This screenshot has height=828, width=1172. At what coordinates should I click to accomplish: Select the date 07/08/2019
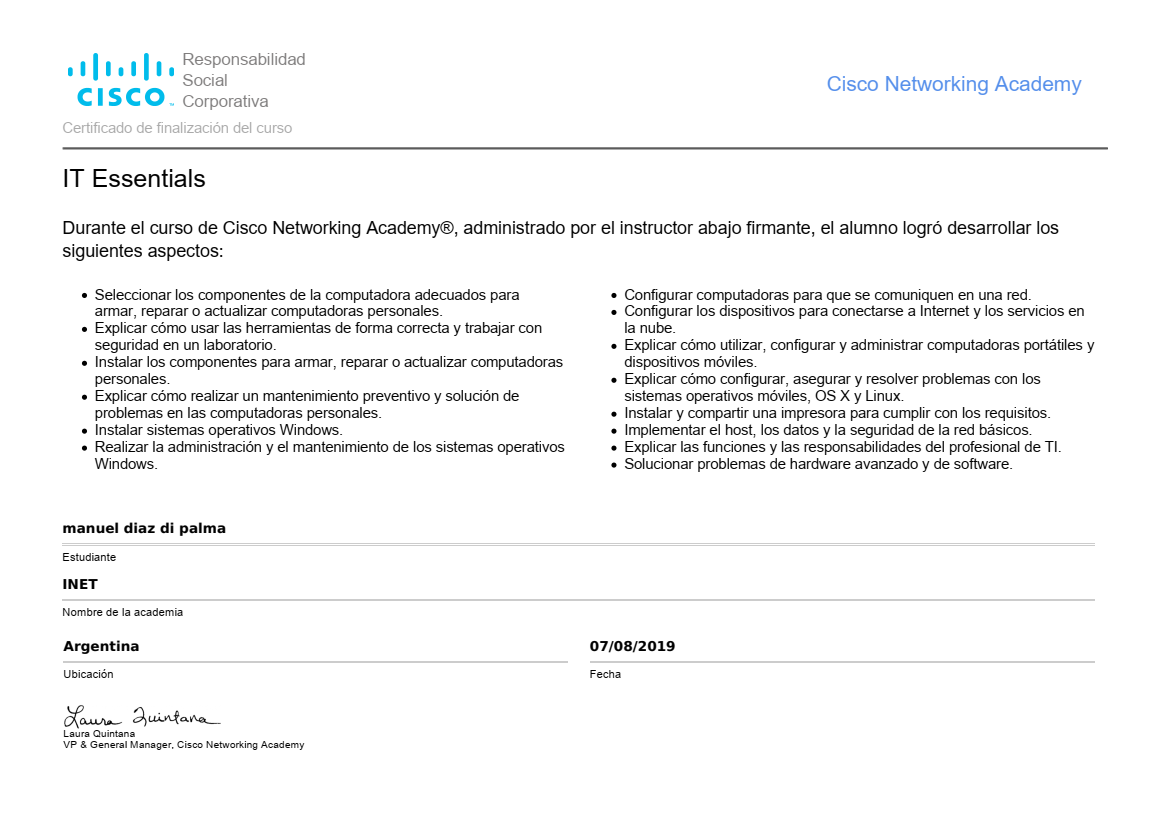[632, 646]
